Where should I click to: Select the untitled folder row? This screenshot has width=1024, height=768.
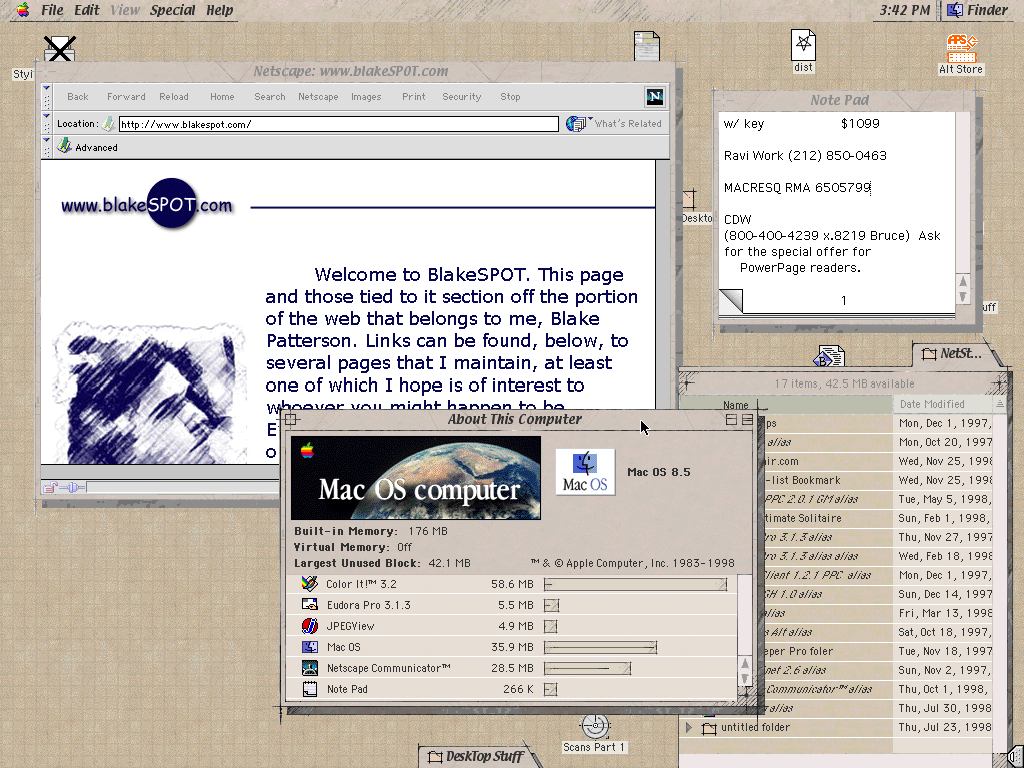(837, 728)
